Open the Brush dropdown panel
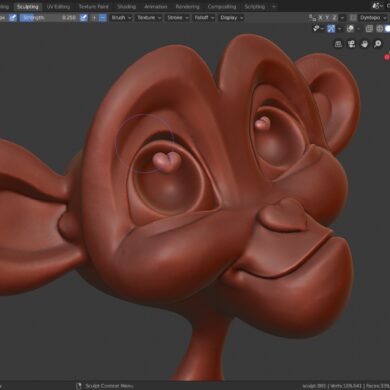The image size is (390, 390). coord(121,18)
